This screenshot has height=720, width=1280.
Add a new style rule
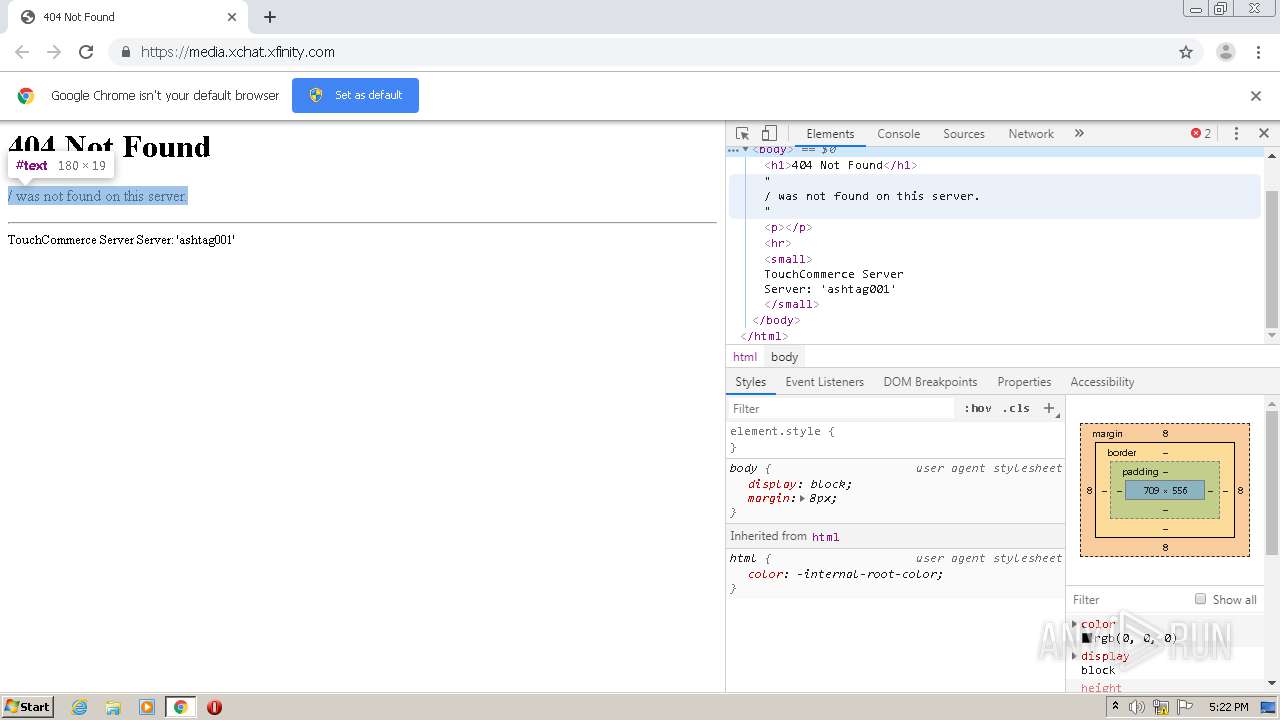1049,408
